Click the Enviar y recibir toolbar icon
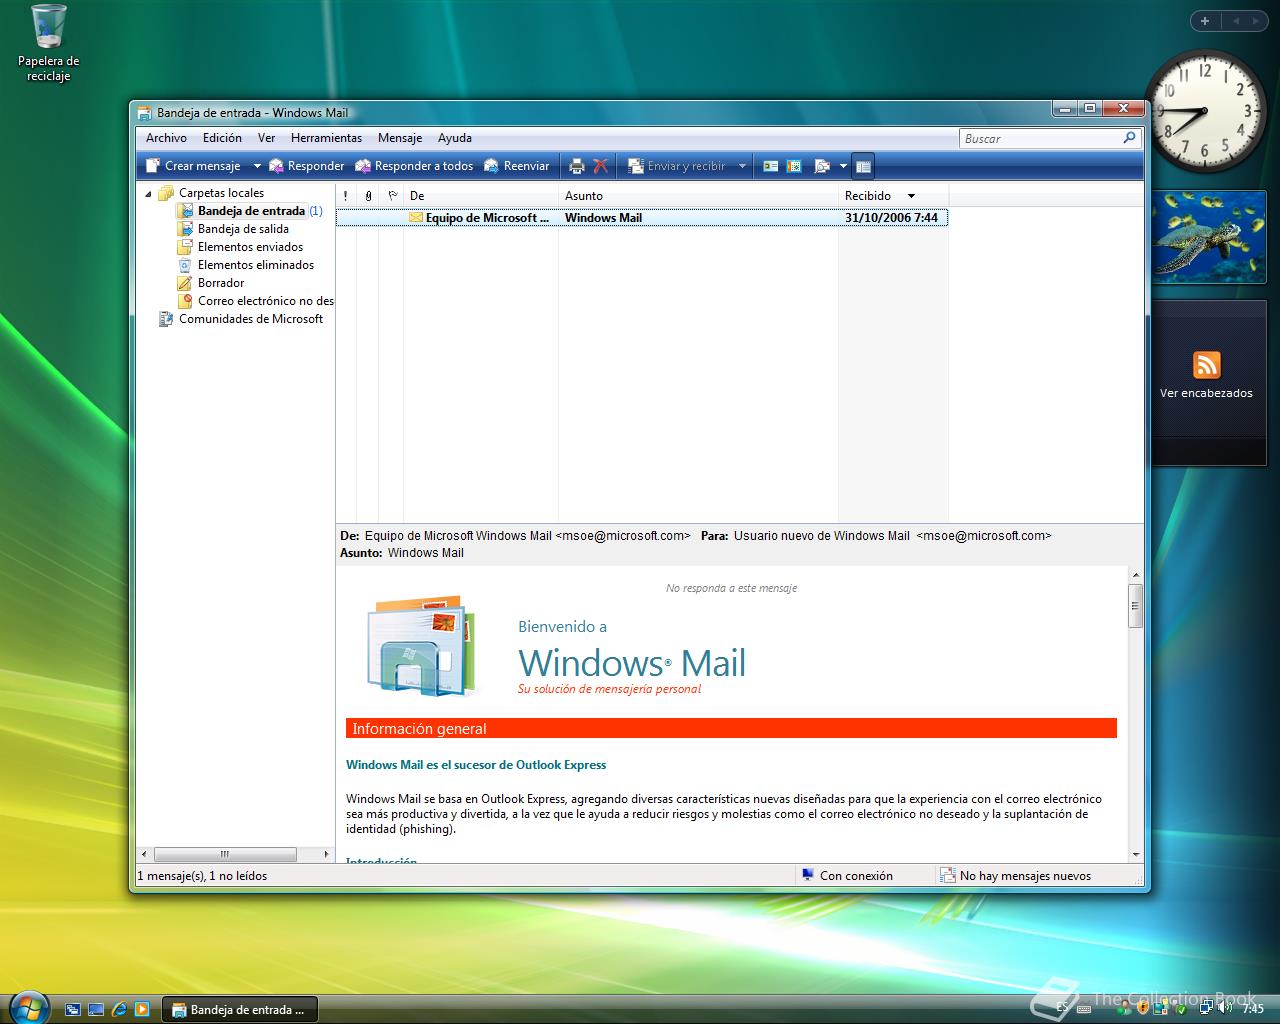The height and width of the screenshot is (1024, 1280). tap(636, 165)
